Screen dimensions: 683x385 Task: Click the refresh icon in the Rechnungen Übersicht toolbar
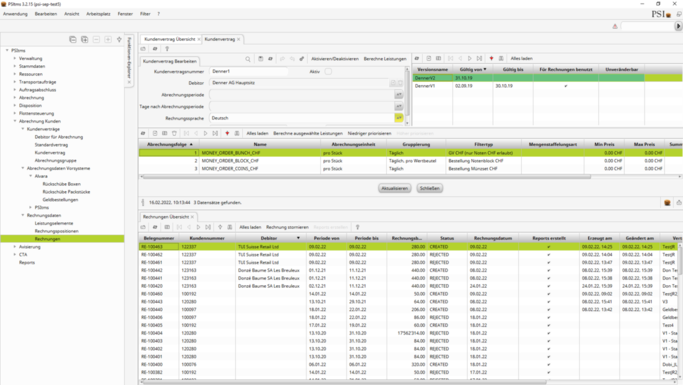tap(155, 227)
